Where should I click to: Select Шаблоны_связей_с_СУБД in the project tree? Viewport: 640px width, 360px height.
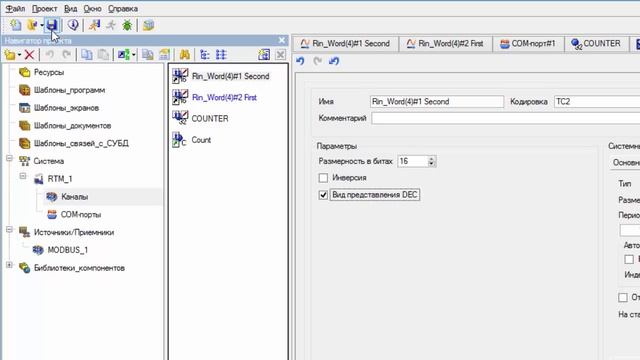click(81, 143)
